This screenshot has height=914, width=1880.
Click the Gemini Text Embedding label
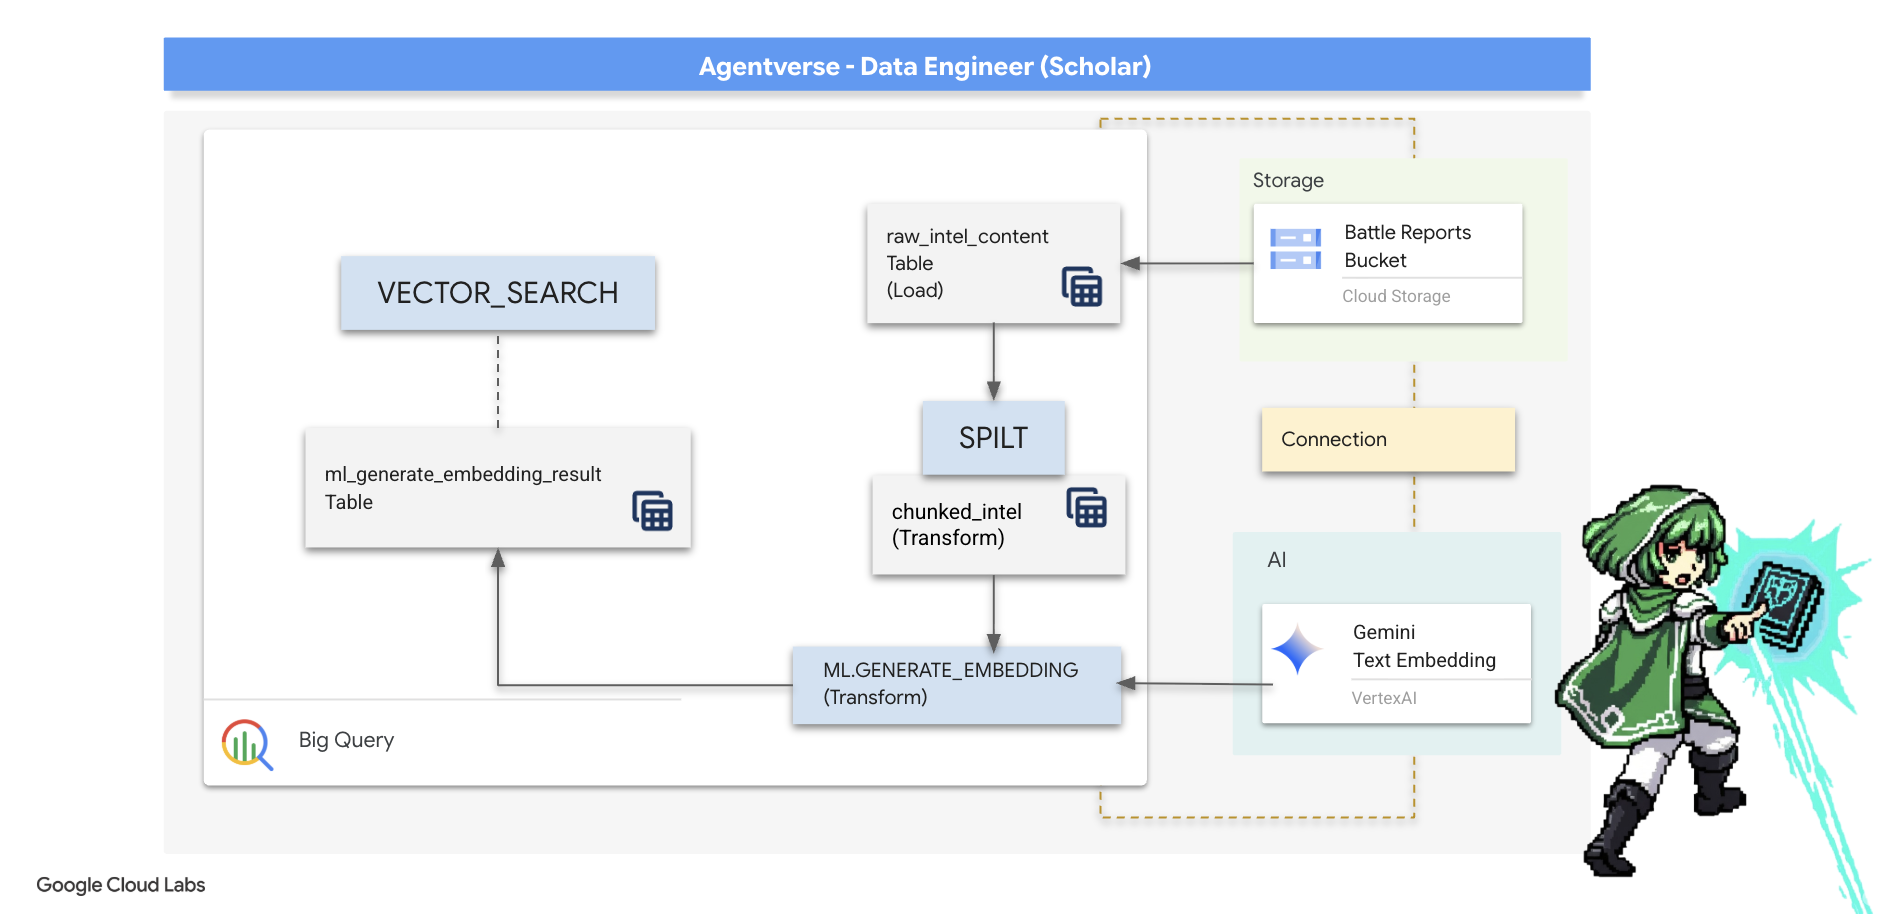coord(1423,646)
